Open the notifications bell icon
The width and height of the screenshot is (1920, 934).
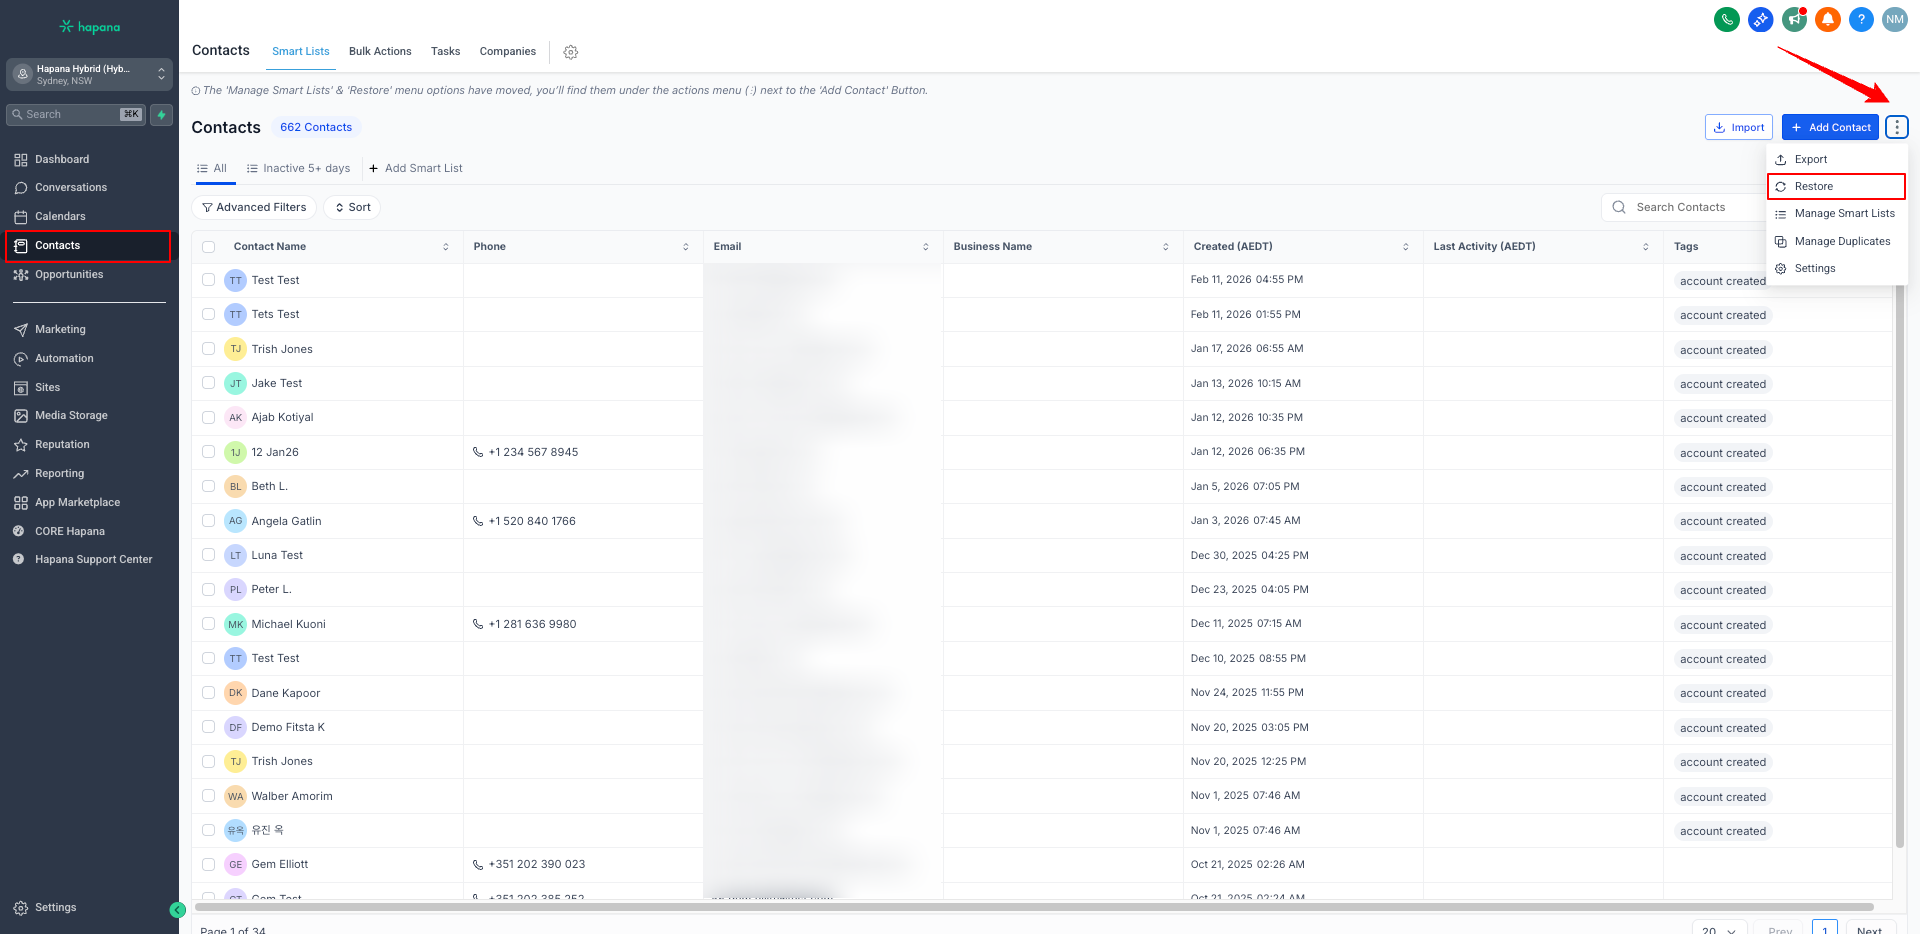point(1828,19)
